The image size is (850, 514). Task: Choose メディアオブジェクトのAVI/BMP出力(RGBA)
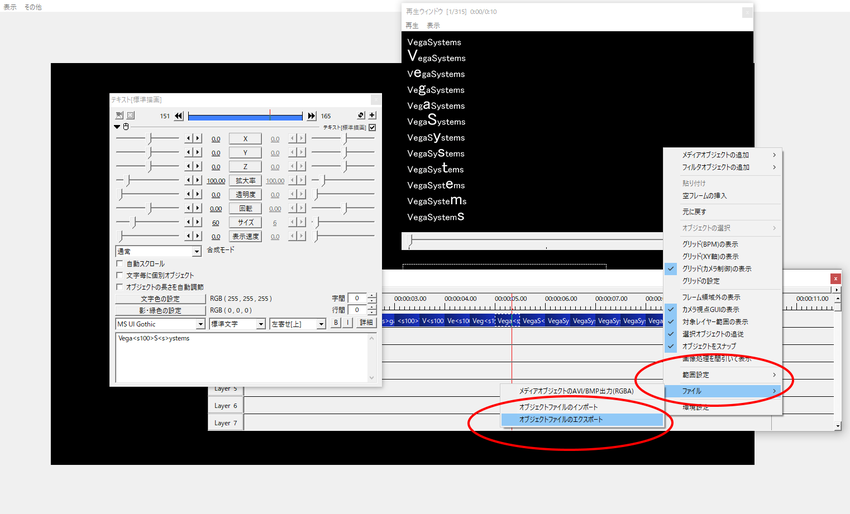point(582,391)
